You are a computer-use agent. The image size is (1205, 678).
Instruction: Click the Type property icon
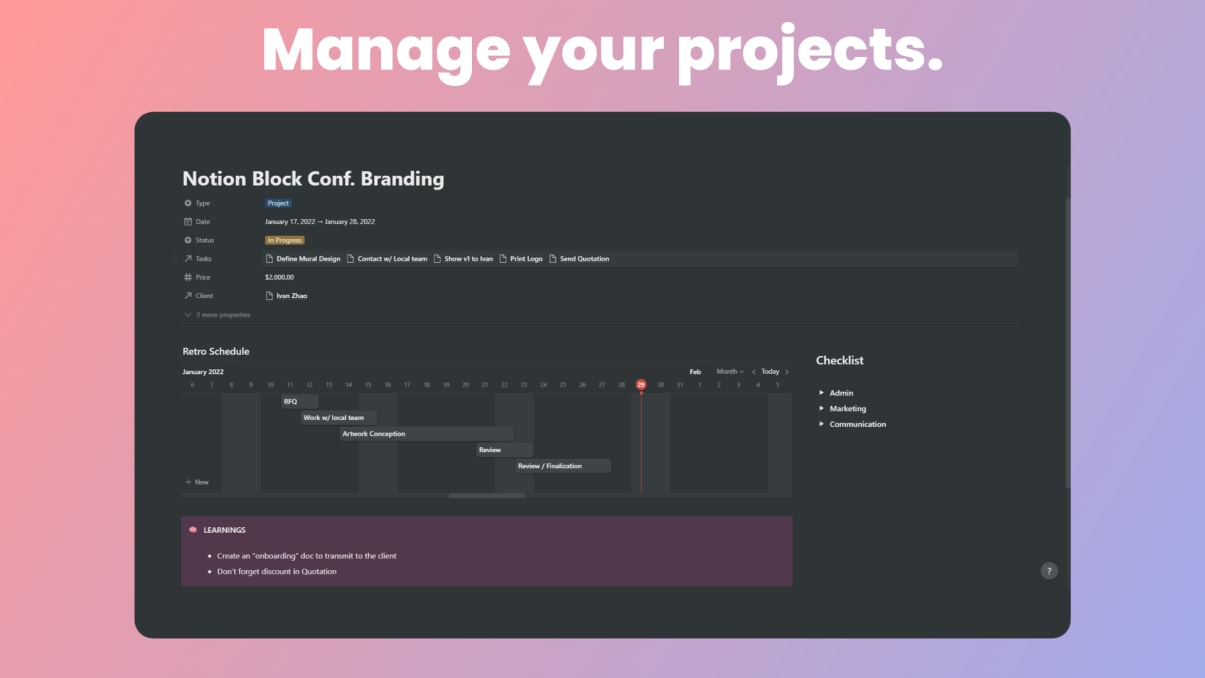click(187, 203)
